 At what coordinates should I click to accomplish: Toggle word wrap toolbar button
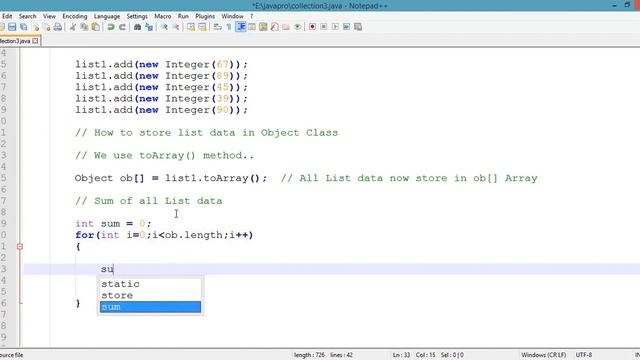(218, 27)
